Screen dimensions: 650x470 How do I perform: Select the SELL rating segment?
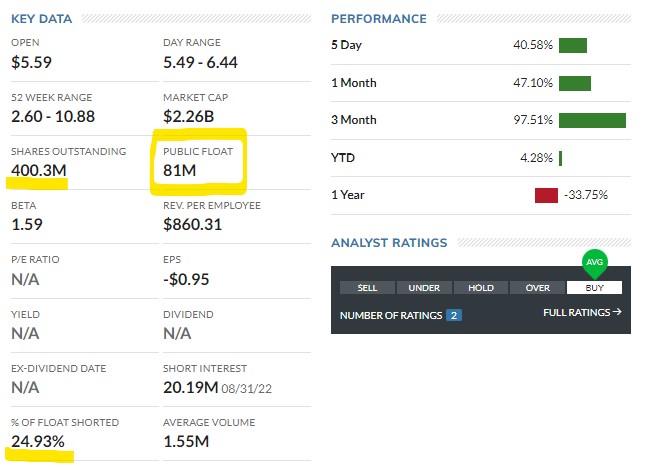(x=367, y=288)
